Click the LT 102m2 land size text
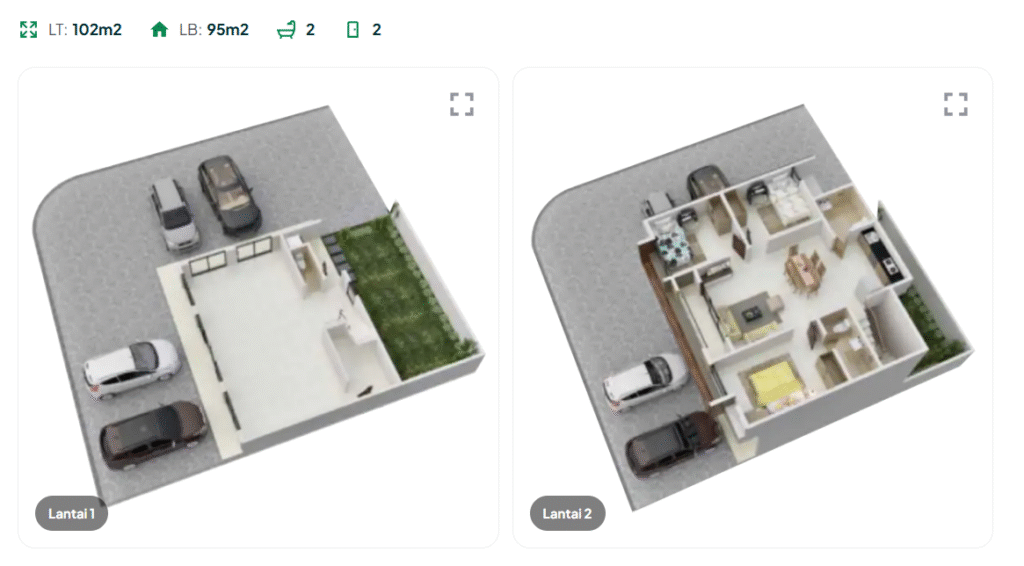 click(x=85, y=29)
